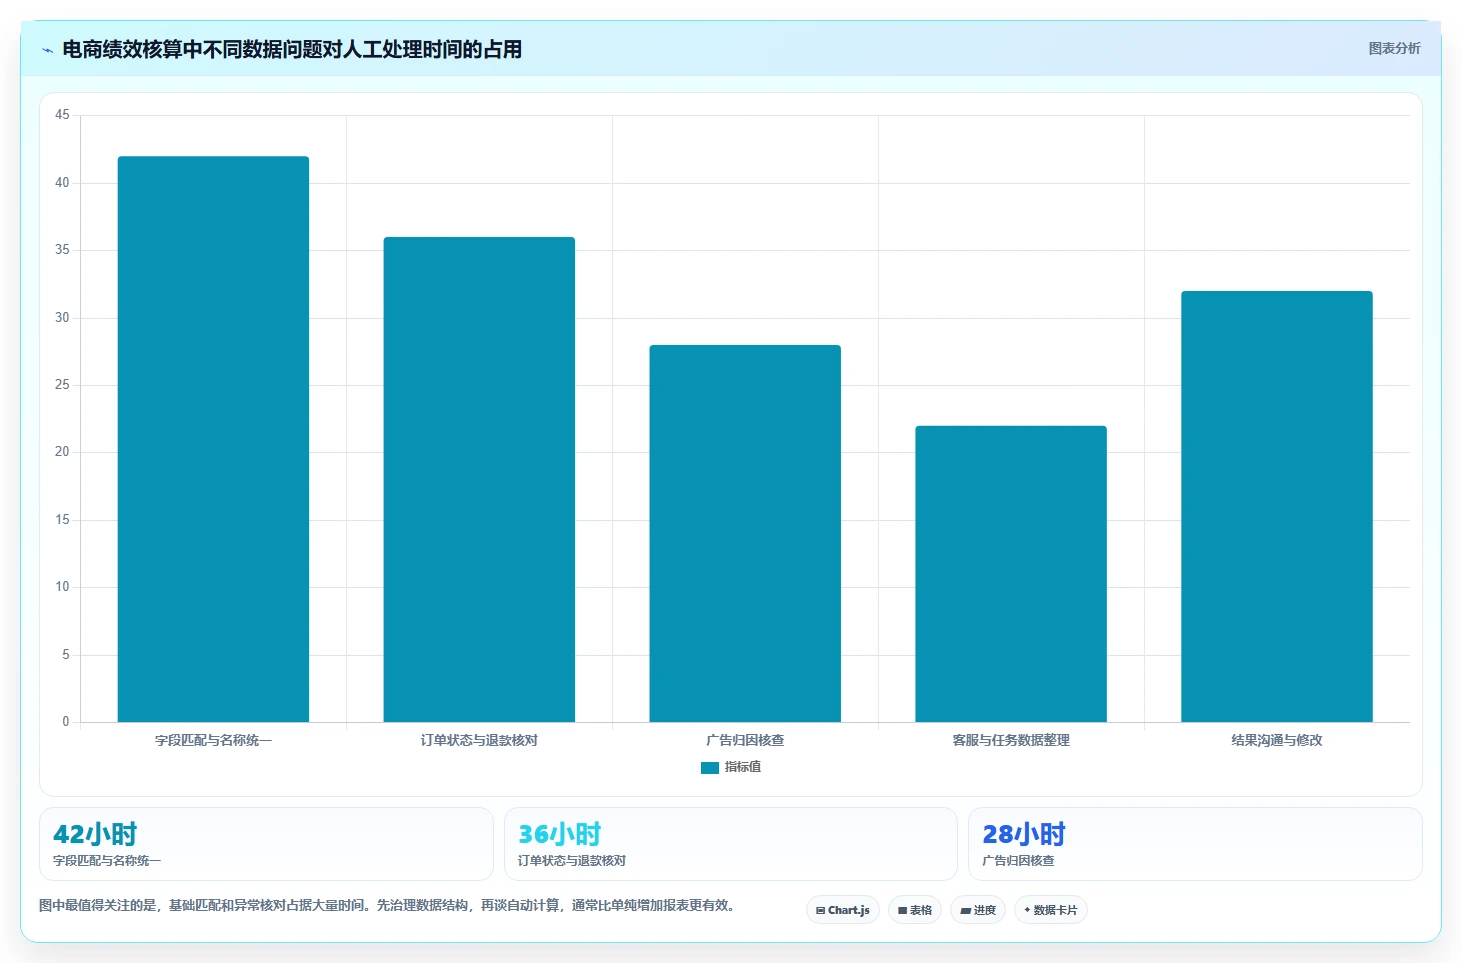Click the 图表分析 label in the header
This screenshot has width=1462, height=963.
1394,48
